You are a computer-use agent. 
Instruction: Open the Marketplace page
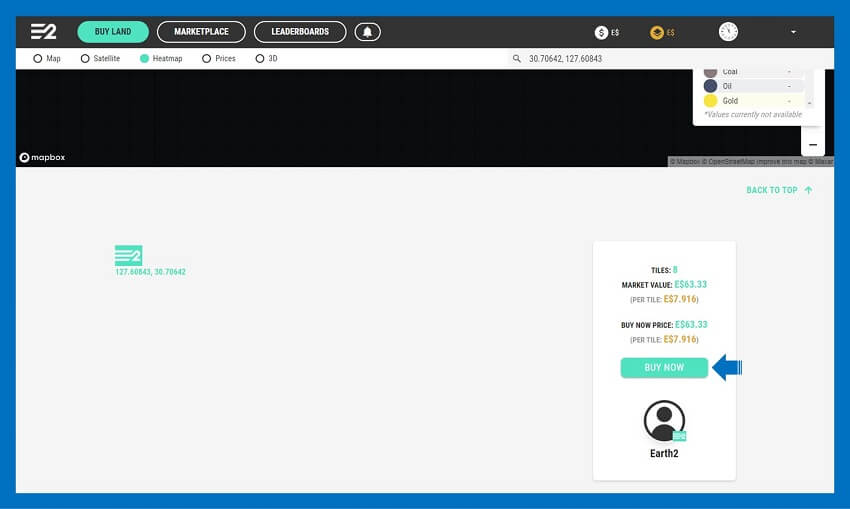click(201, 32)
